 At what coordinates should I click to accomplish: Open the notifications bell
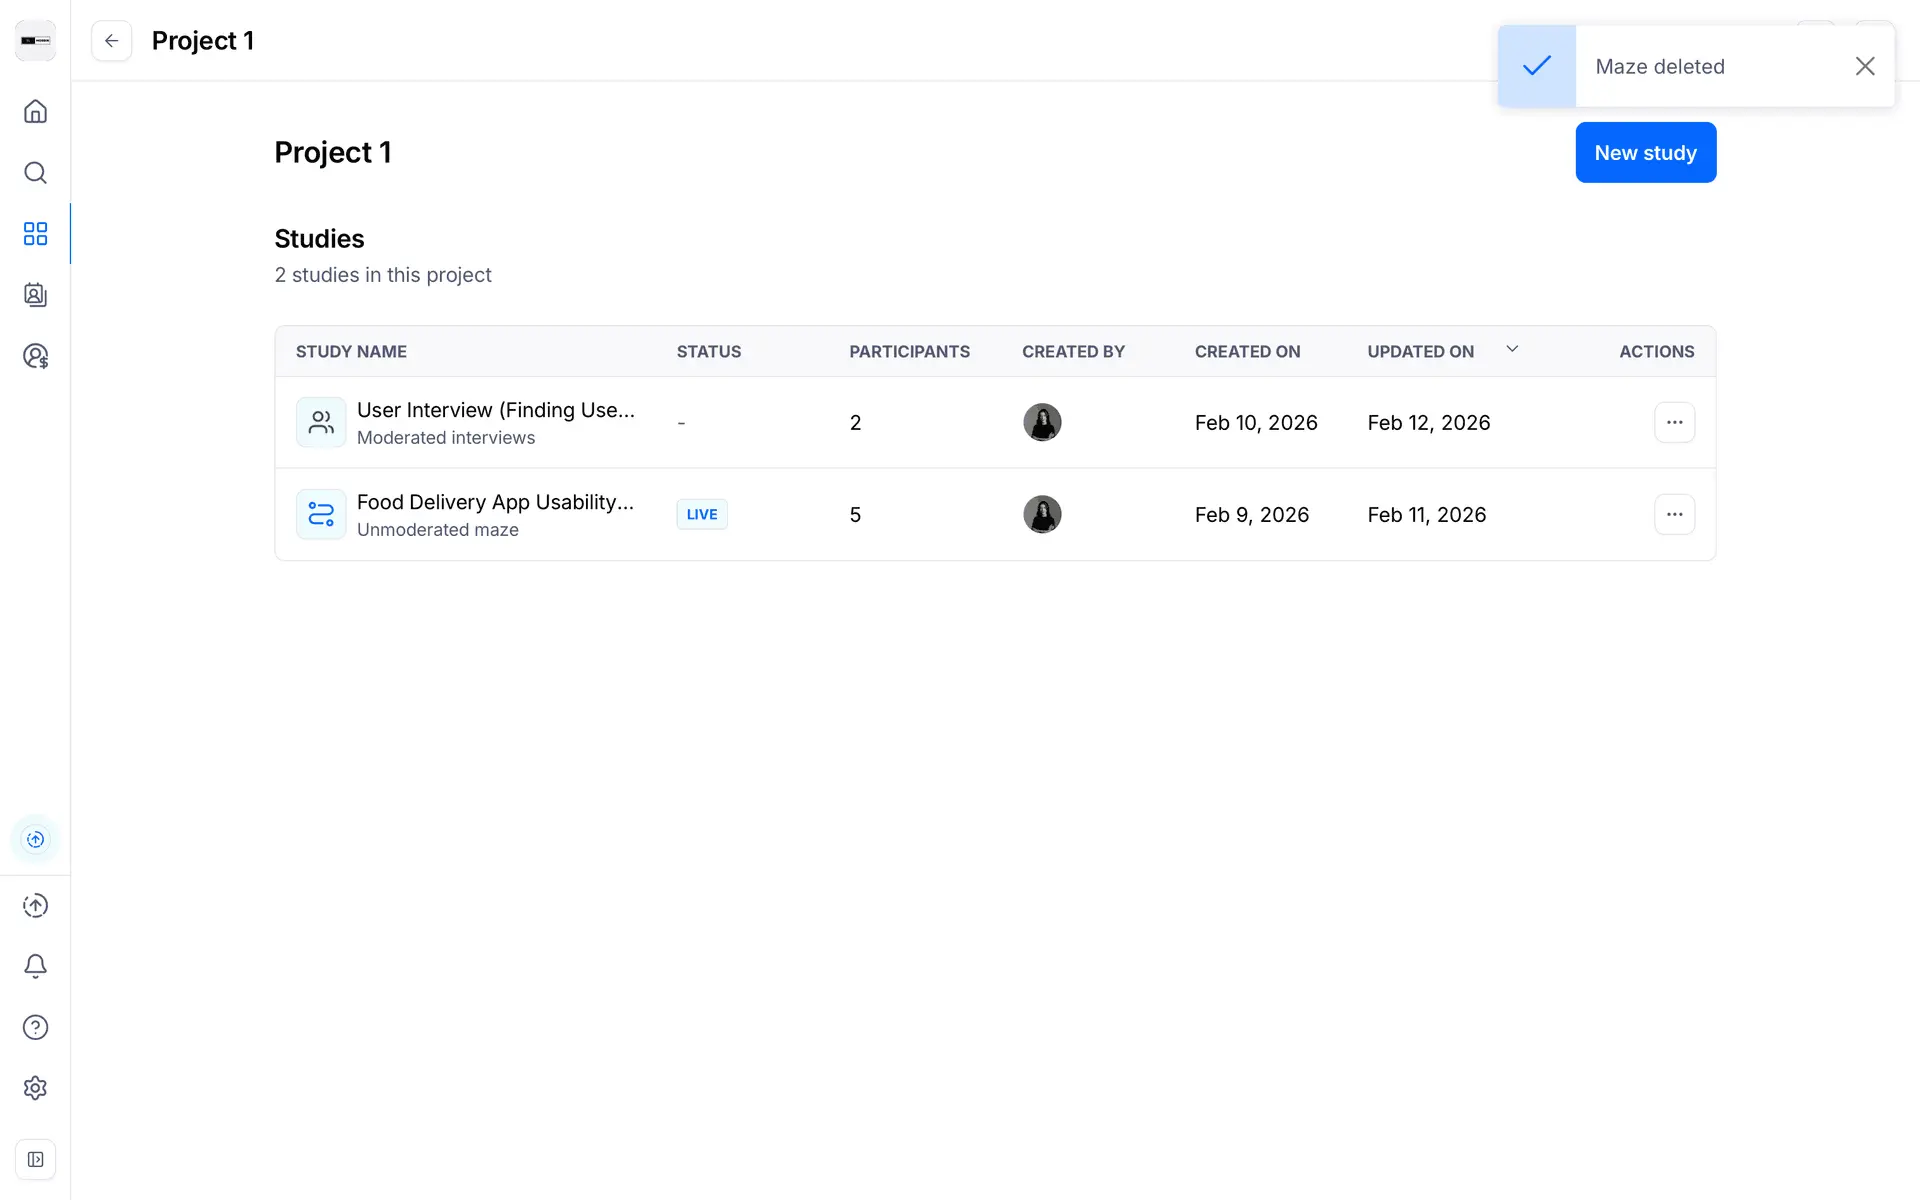[x=35, y=966]
